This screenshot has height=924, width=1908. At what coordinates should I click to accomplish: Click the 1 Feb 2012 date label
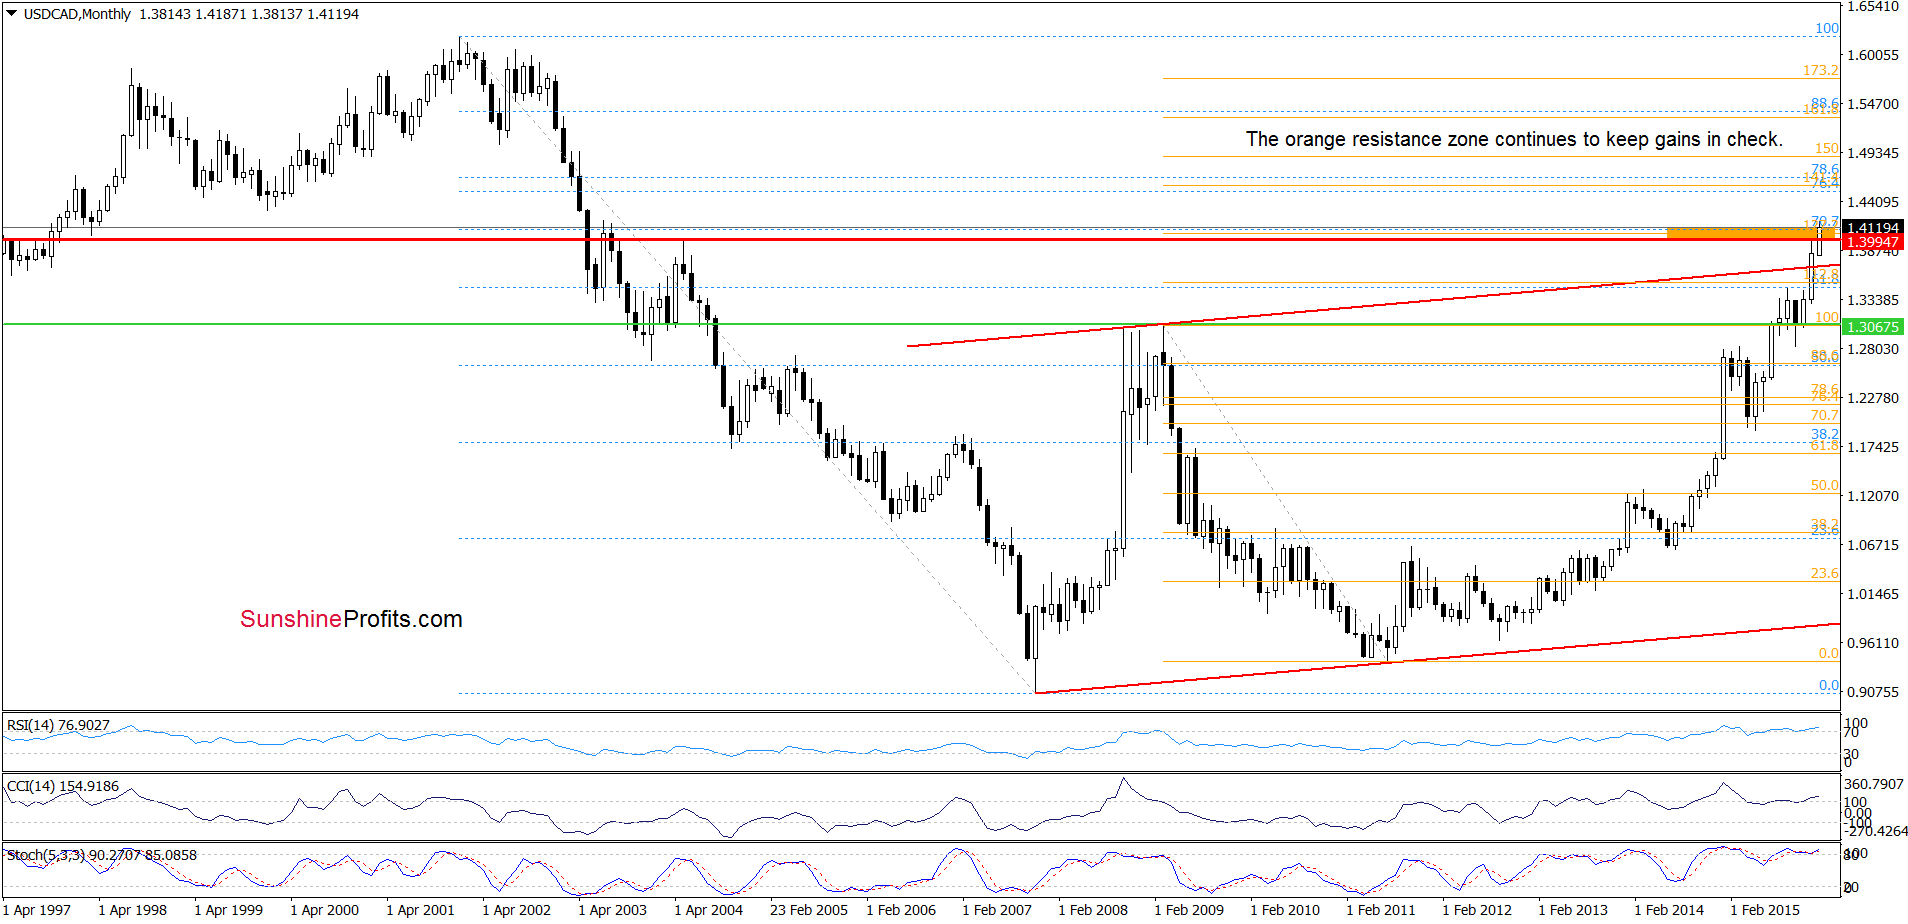pos(1477,910)
